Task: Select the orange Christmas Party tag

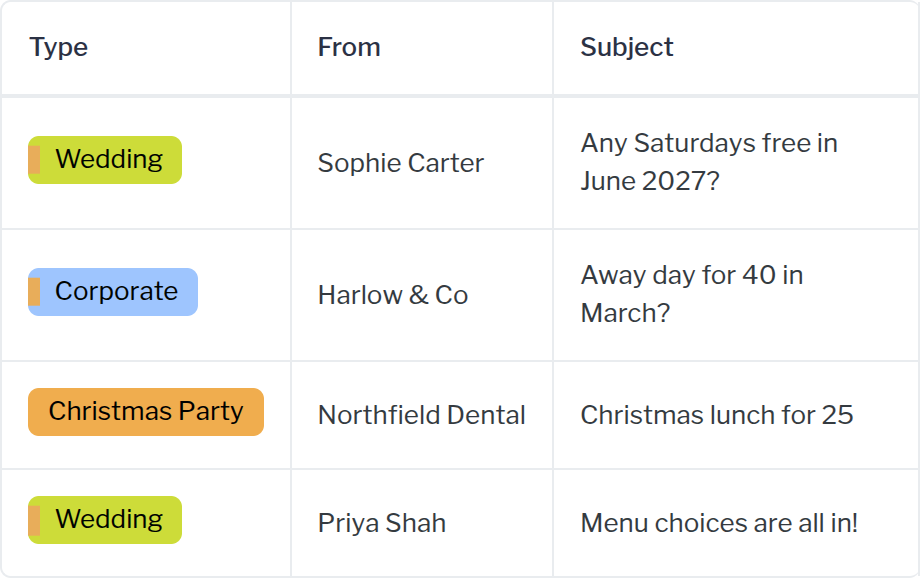Action: 146,412
